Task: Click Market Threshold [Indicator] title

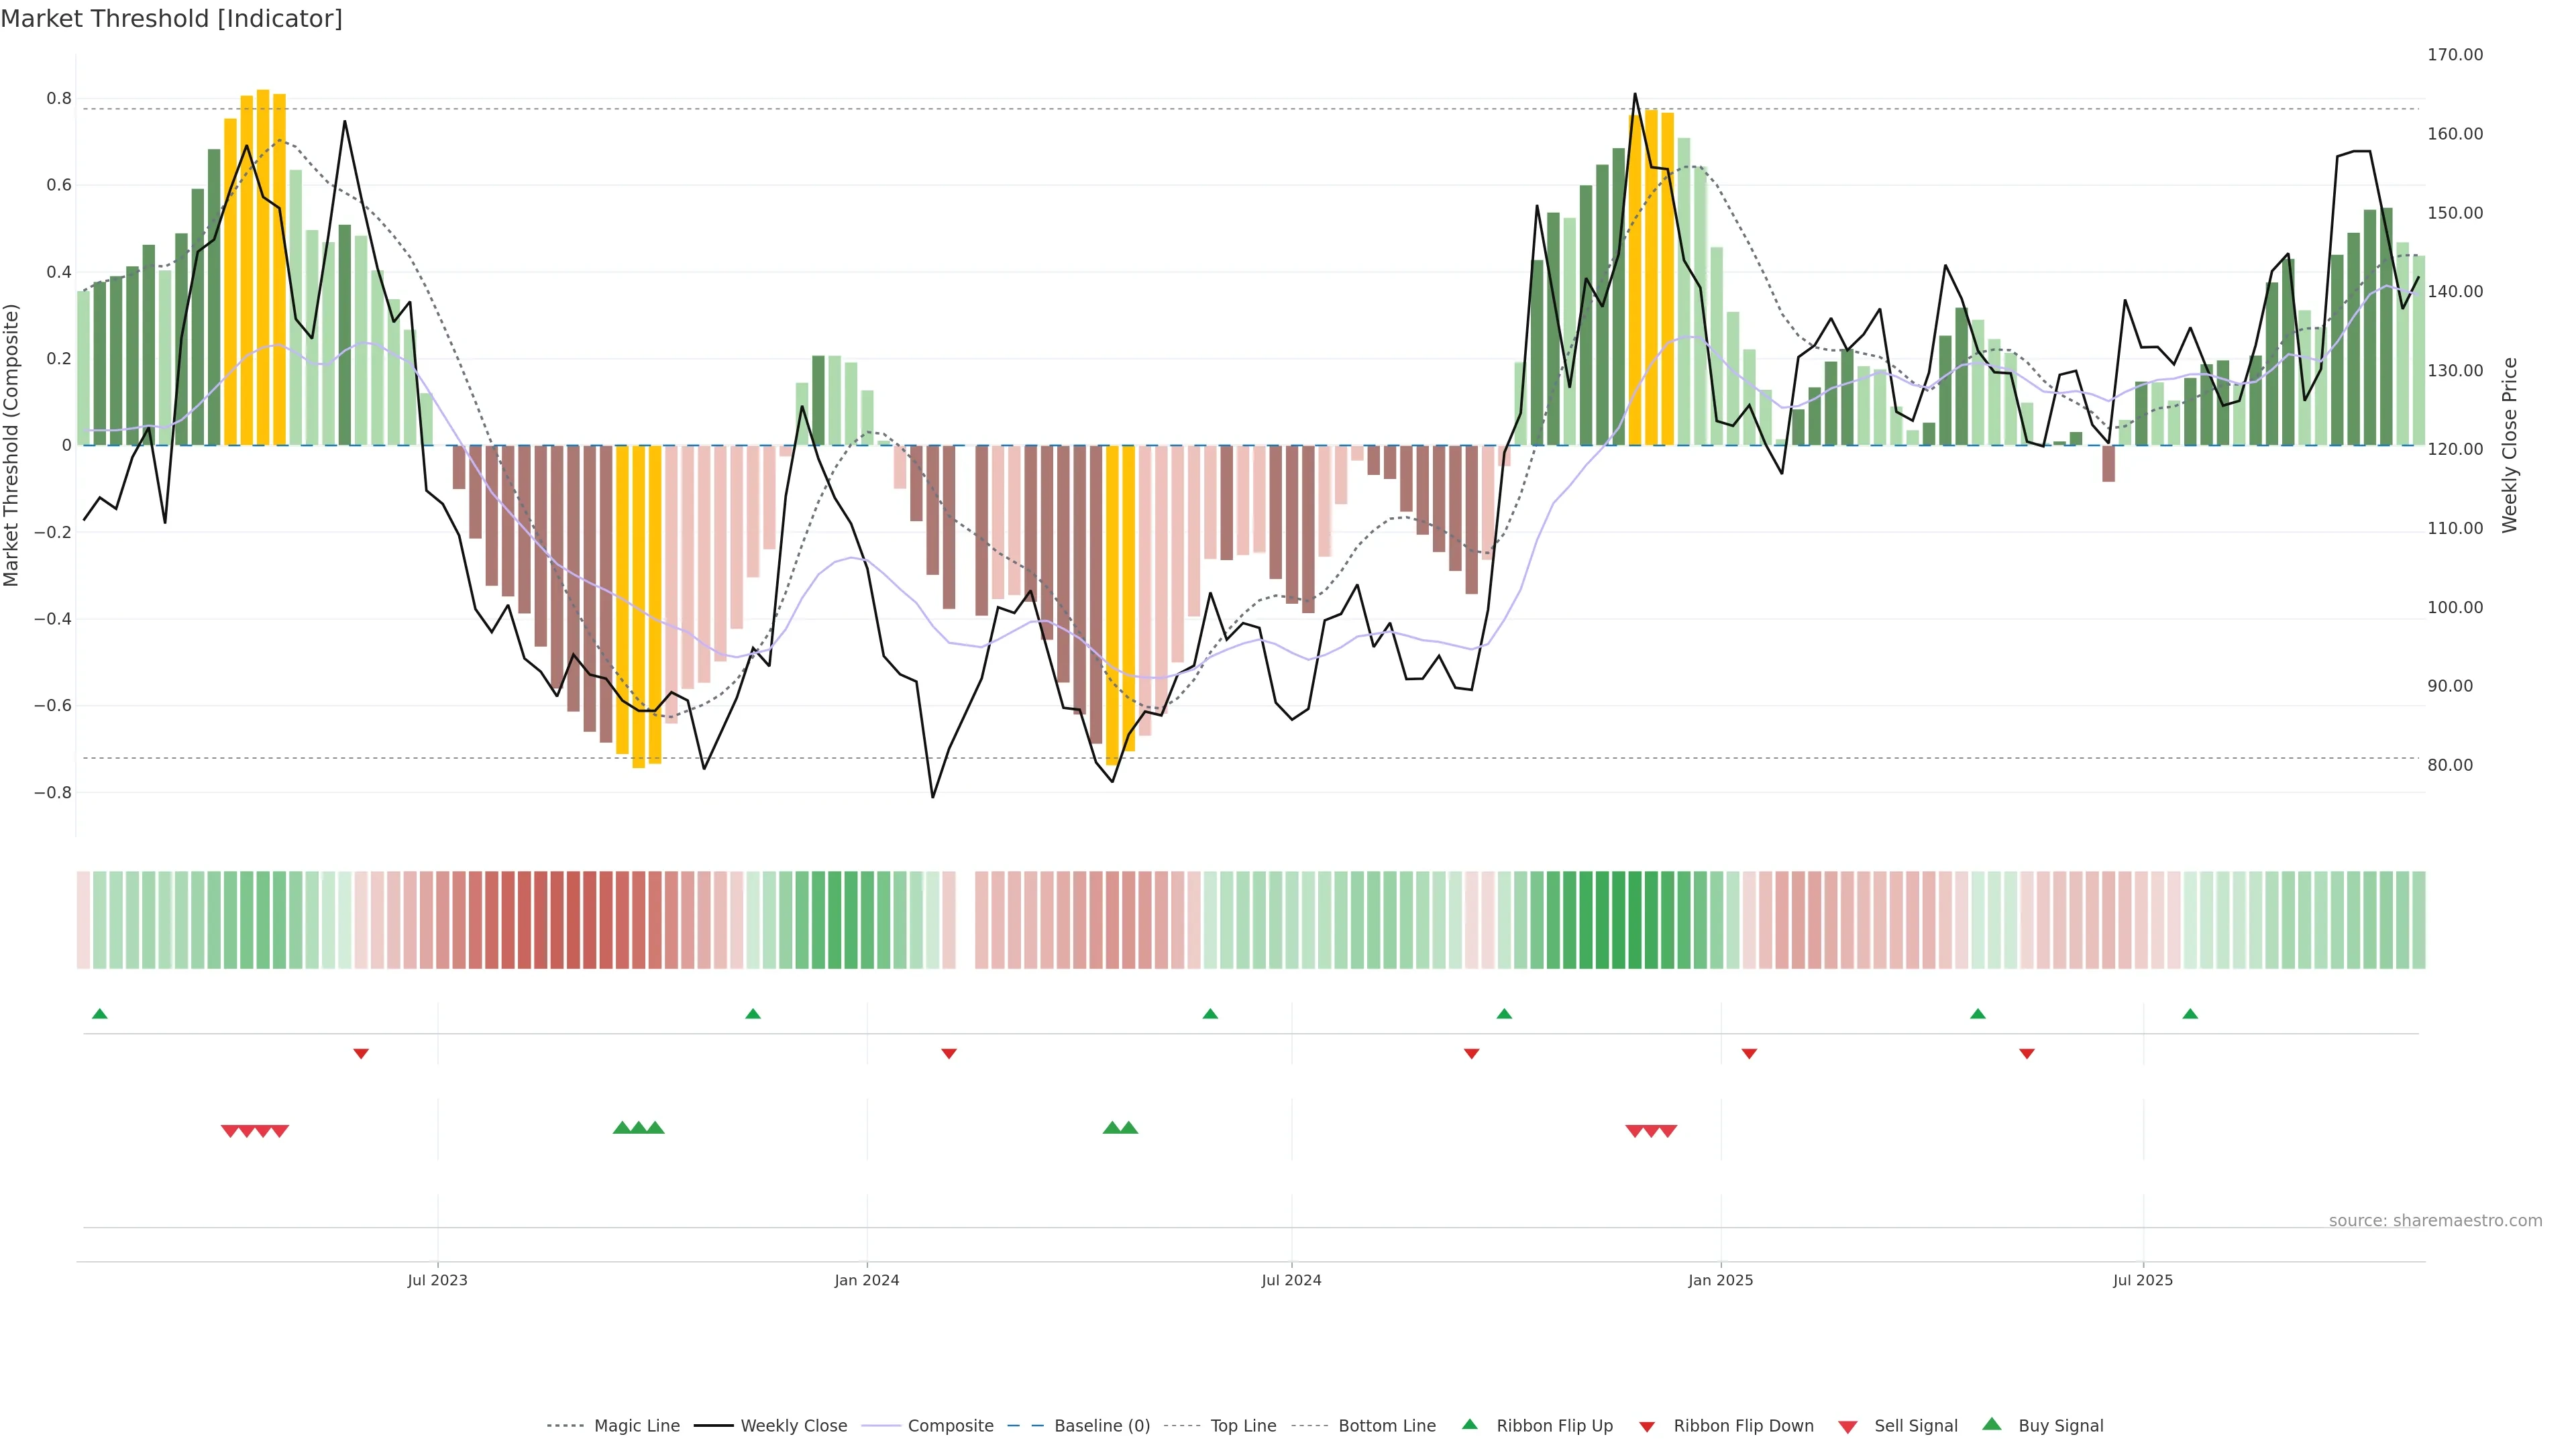Action: tap(171, 19)
